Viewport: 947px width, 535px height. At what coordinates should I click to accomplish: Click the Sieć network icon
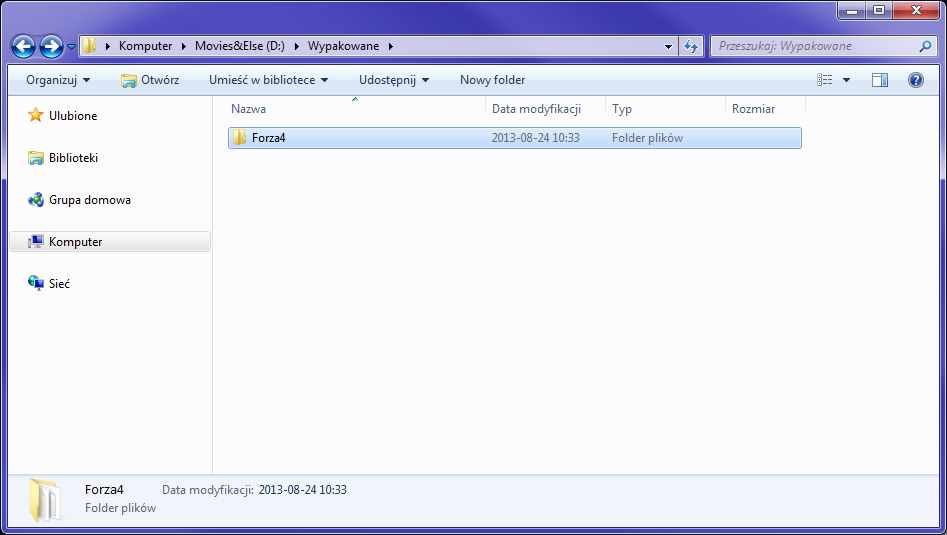coord(36,283)
